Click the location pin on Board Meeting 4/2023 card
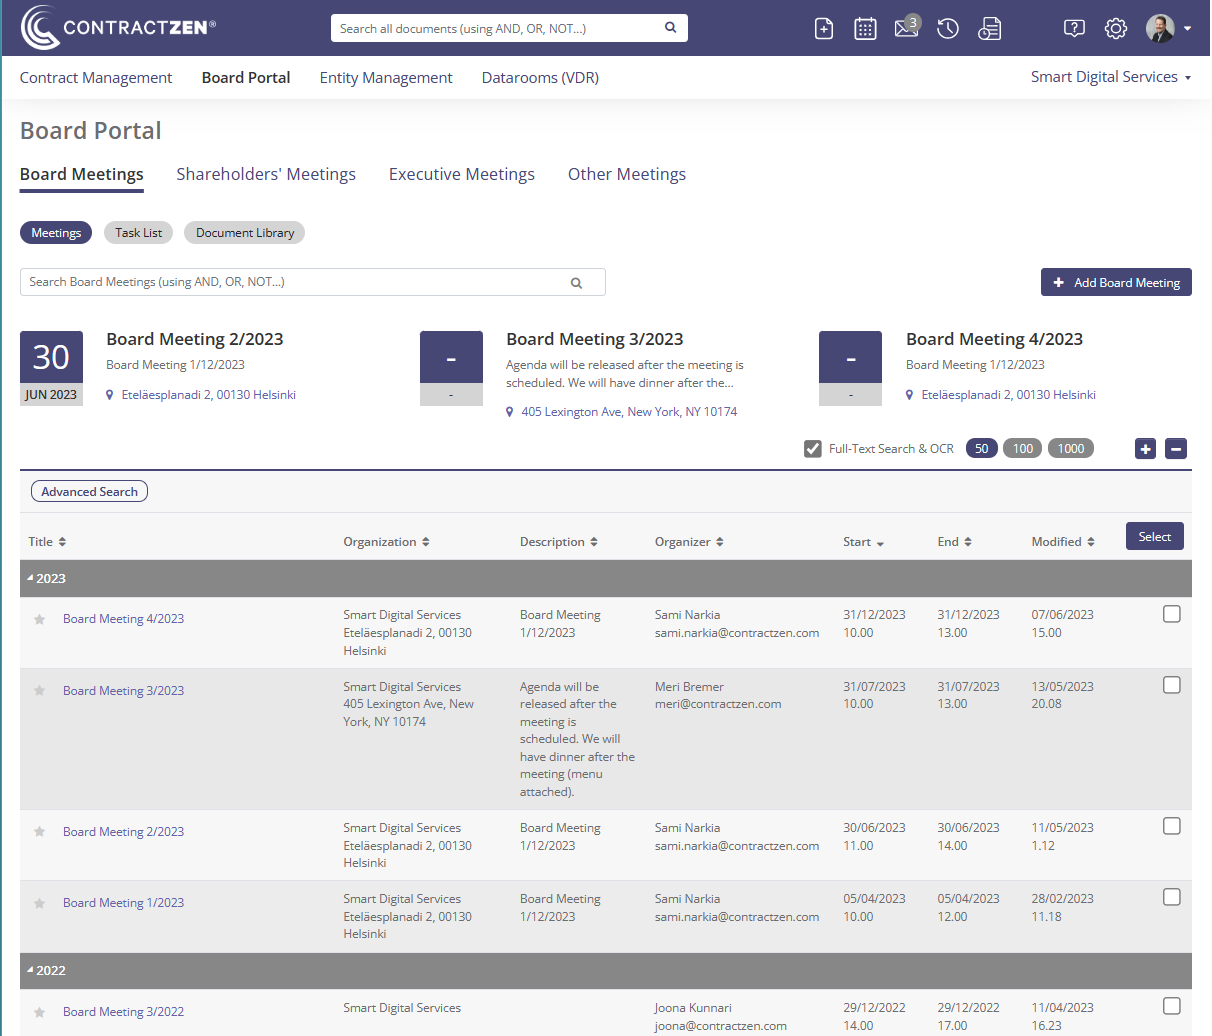 (910, 395)
